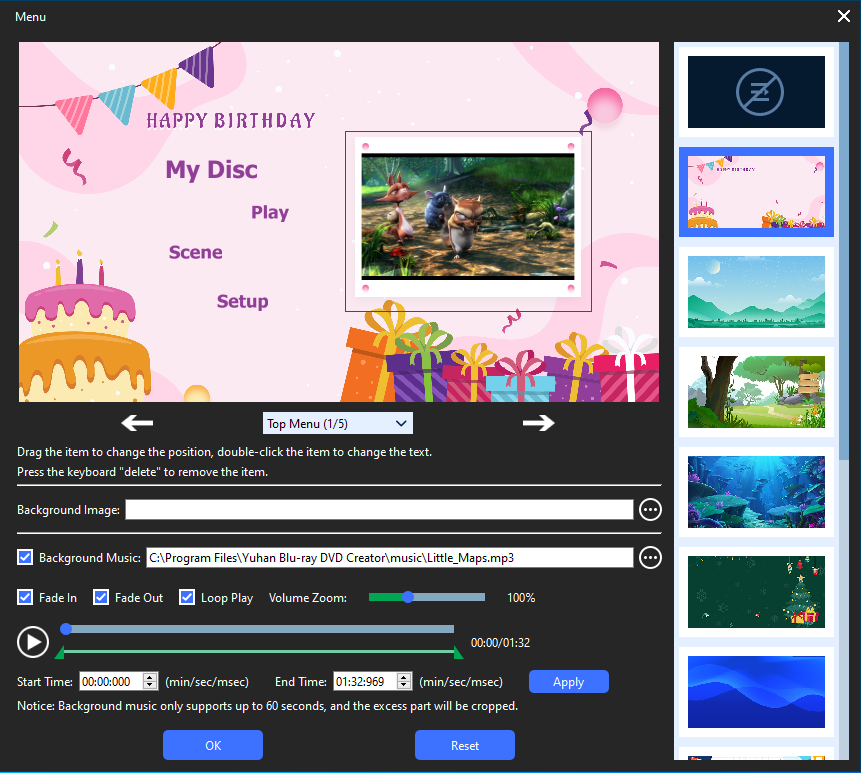Decrease the End Time value

point(404,686)
